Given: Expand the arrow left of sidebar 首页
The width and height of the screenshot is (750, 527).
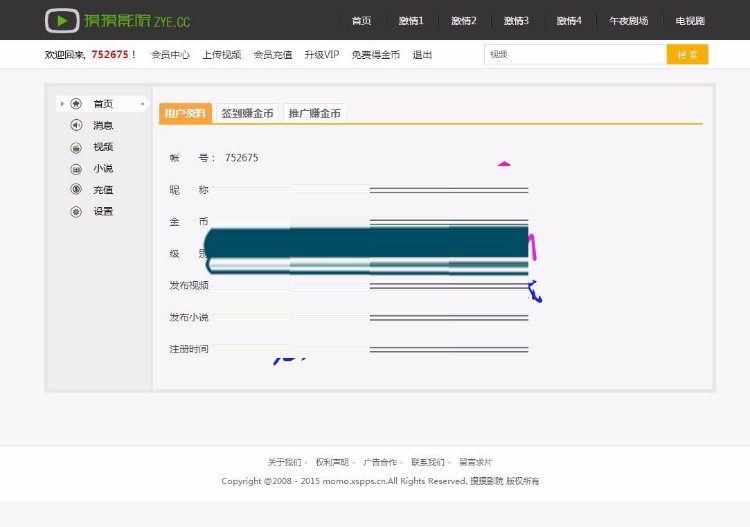Looking at the screenshot, I should 61,104.
